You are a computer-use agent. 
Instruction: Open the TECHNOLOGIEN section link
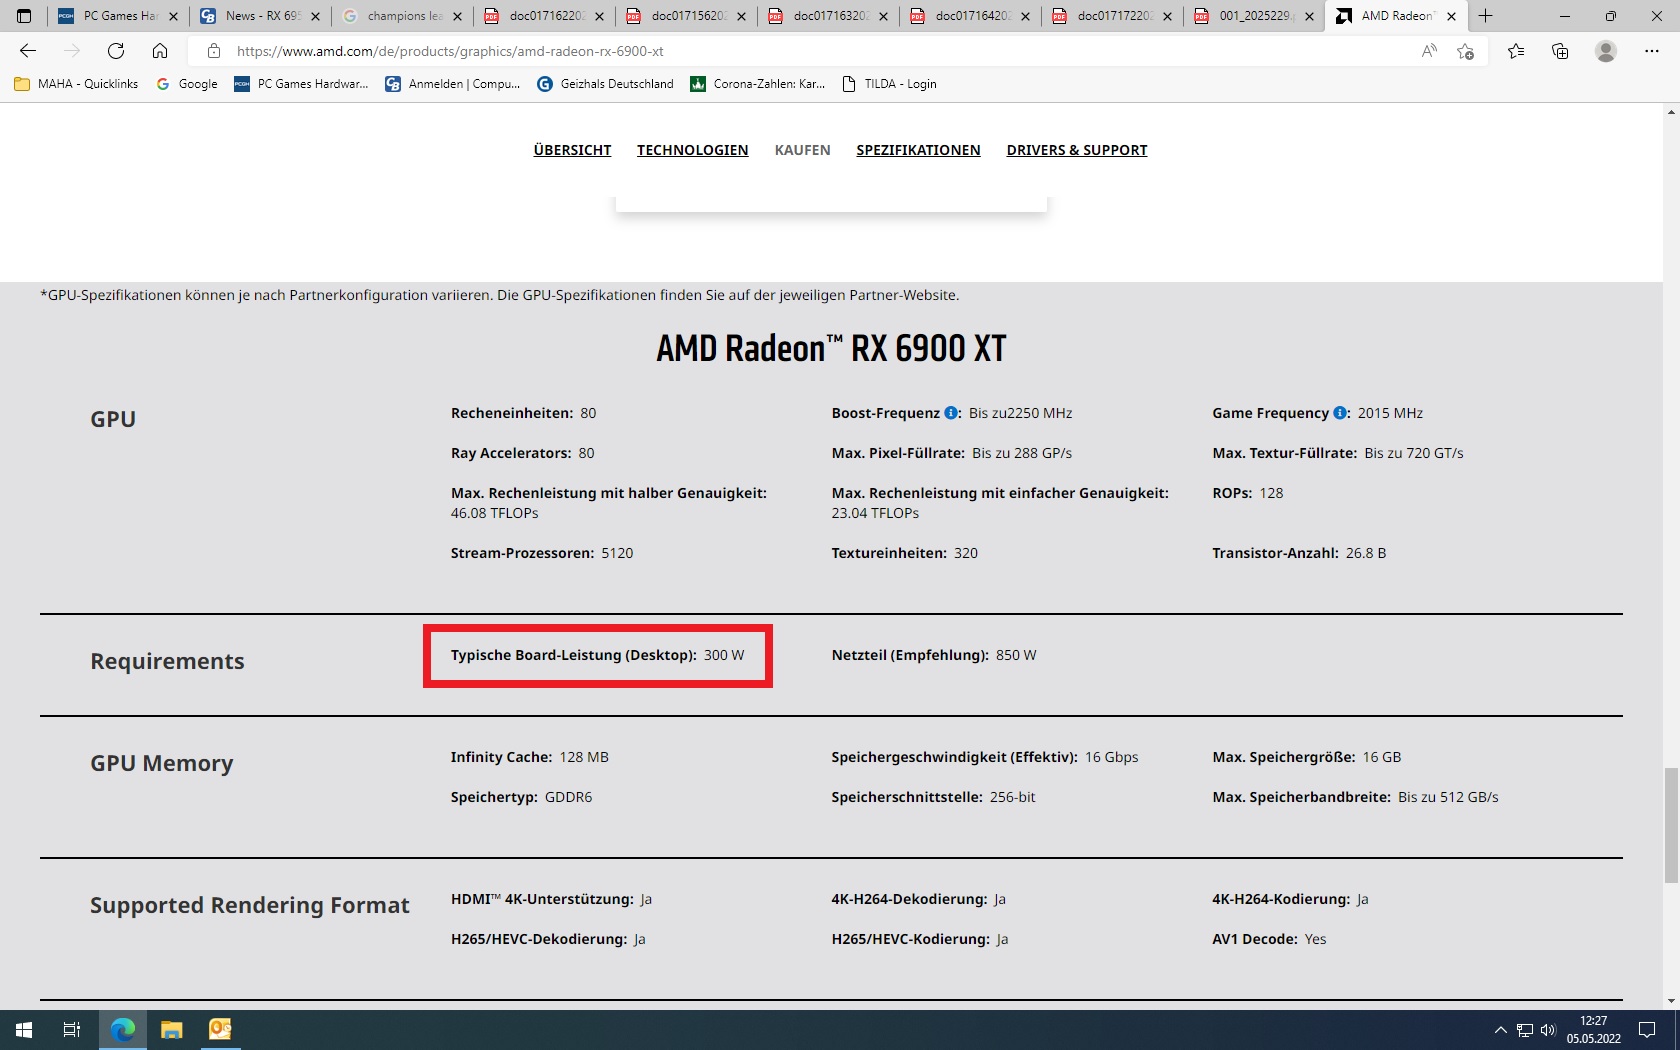tap(692, 150)
